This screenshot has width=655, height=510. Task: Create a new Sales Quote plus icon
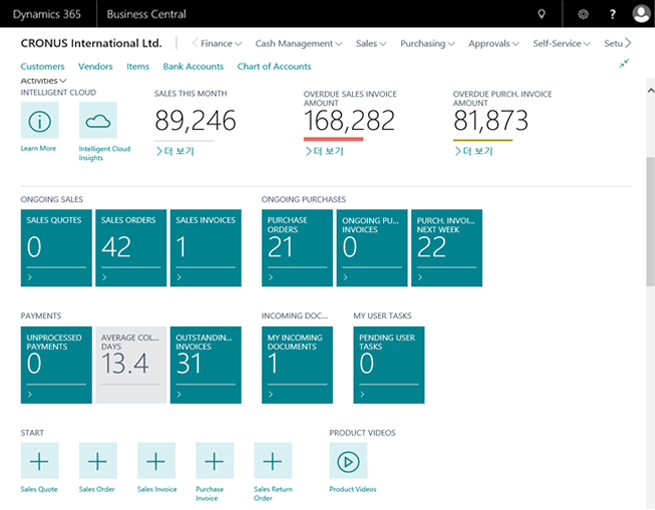(40, 461)
